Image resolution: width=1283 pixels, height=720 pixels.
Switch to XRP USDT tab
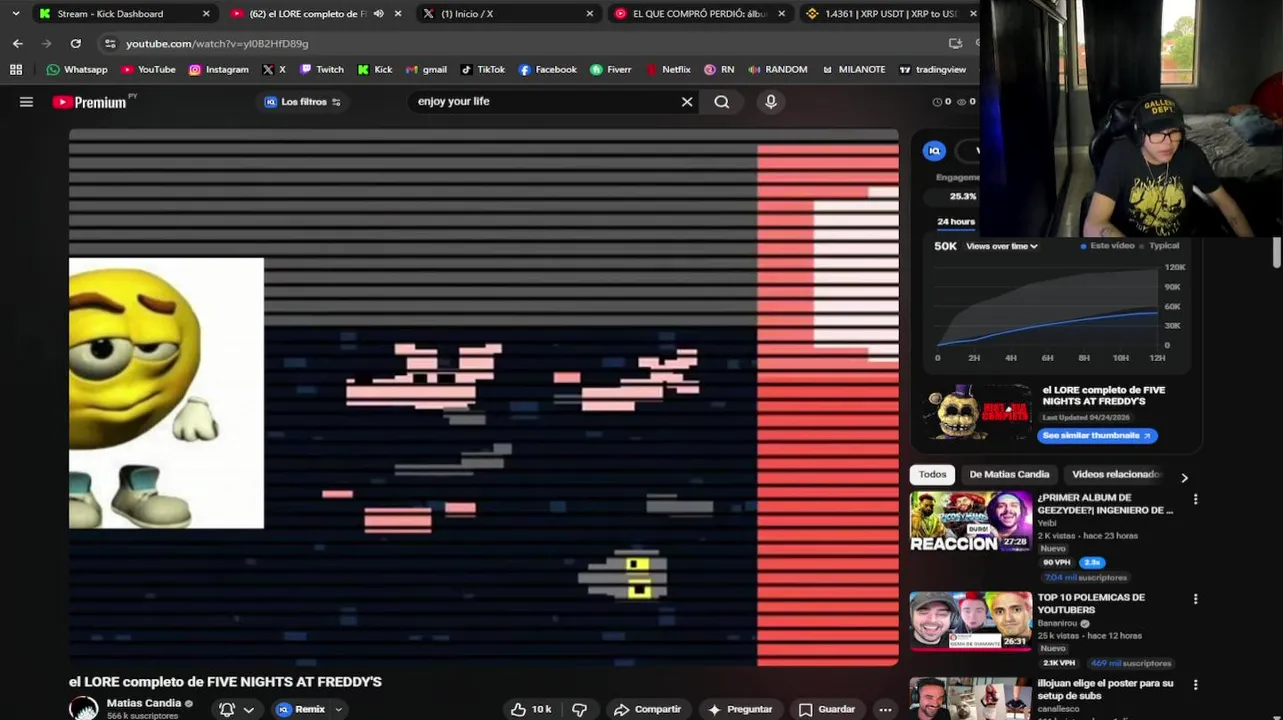pos(889,14)
